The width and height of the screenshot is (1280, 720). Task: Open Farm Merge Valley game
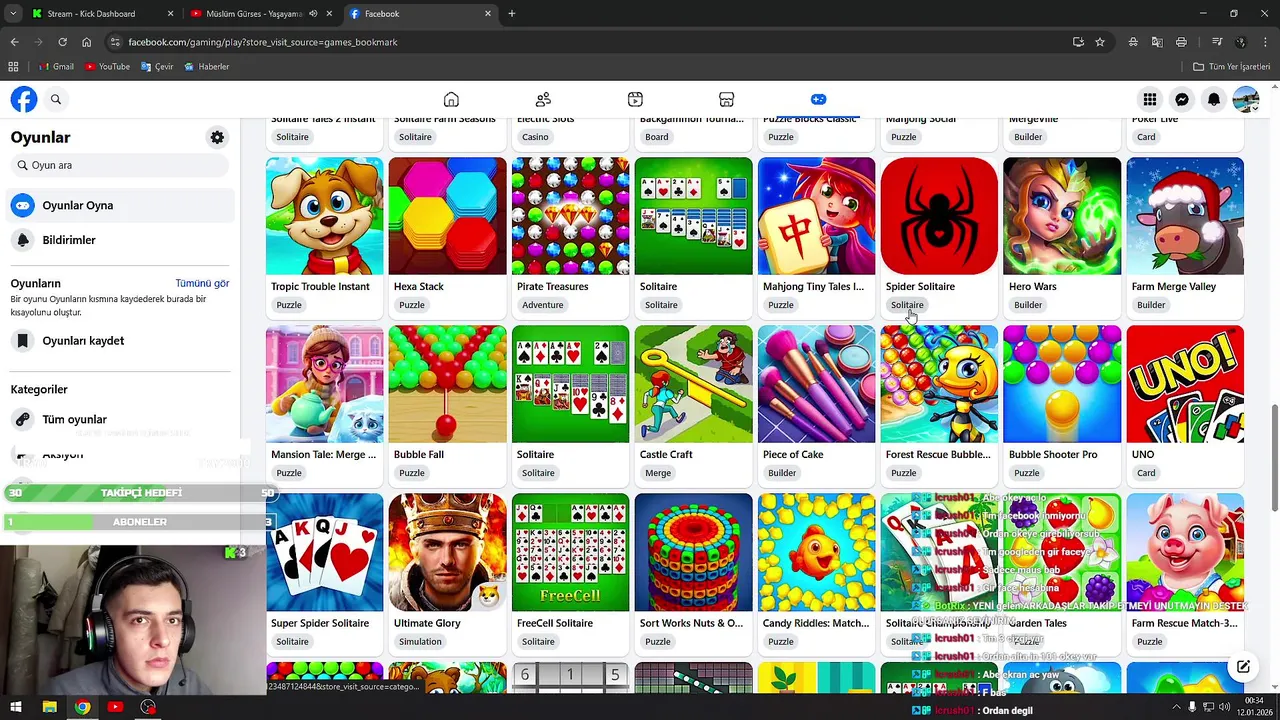1185,216
